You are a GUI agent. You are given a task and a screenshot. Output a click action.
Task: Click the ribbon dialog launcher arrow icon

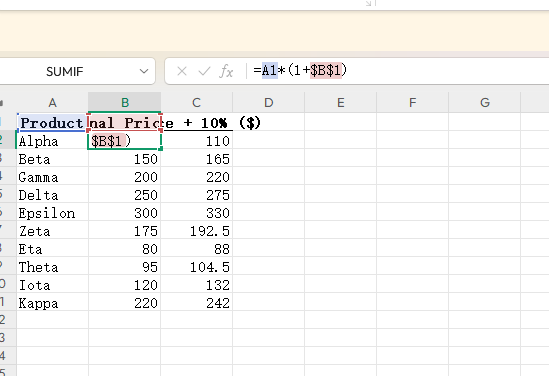tap(368, 3)
